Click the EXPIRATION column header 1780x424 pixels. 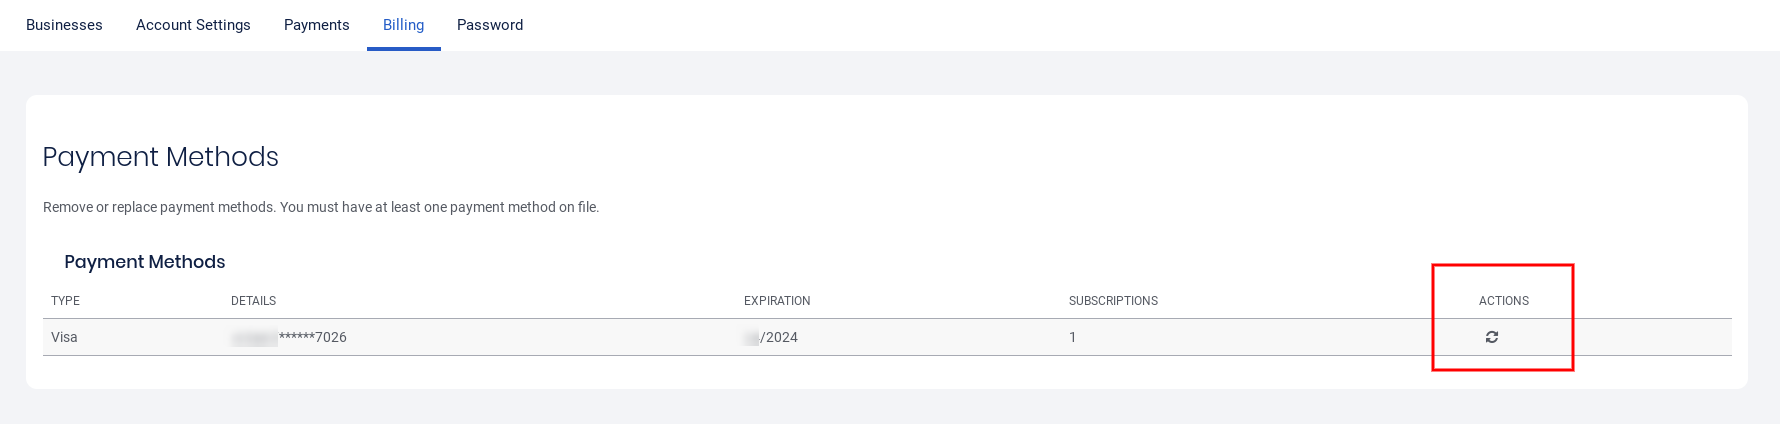point(777,301)
